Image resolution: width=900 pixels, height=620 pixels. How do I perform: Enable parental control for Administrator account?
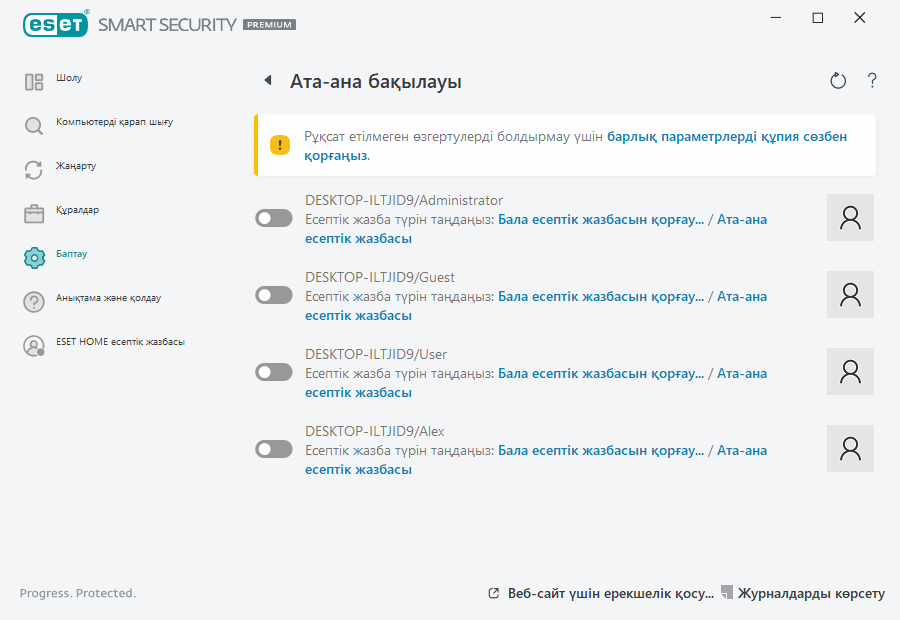(x=274, y=218)
